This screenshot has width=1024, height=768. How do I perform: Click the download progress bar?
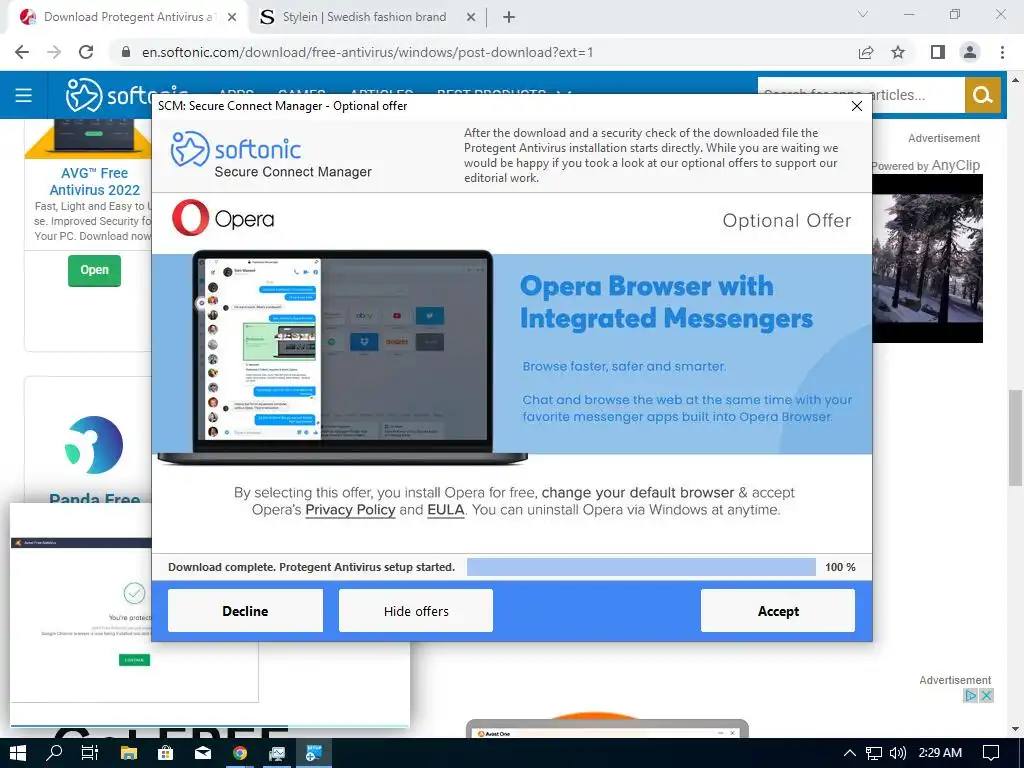pos(641,567)
